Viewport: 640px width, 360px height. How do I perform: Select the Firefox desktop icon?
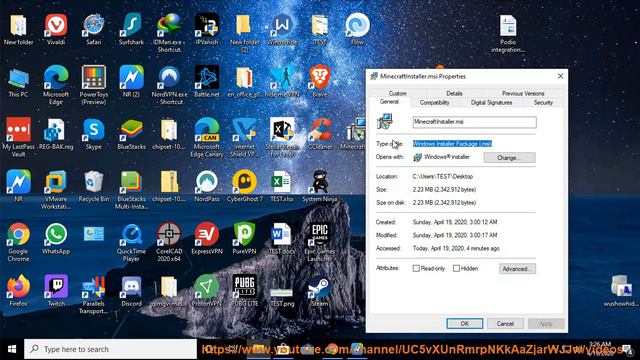(18, 291)
